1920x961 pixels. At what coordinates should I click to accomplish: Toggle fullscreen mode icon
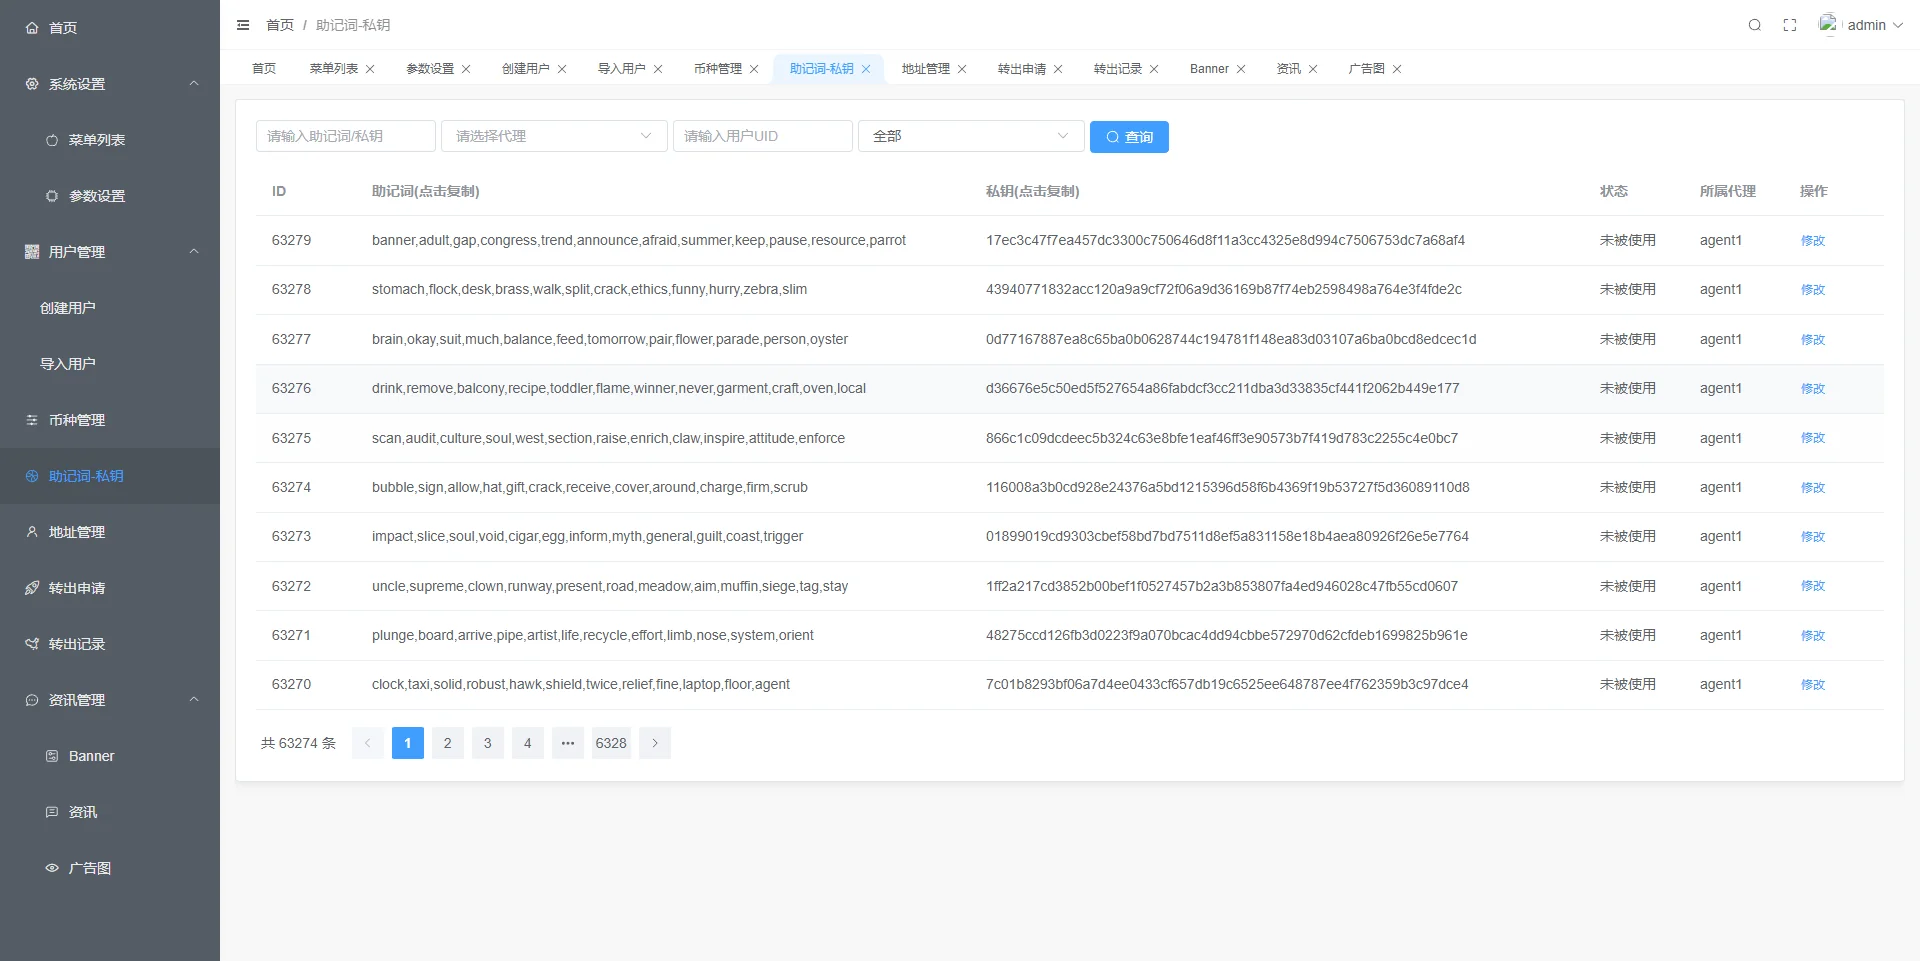point(1790,25)
